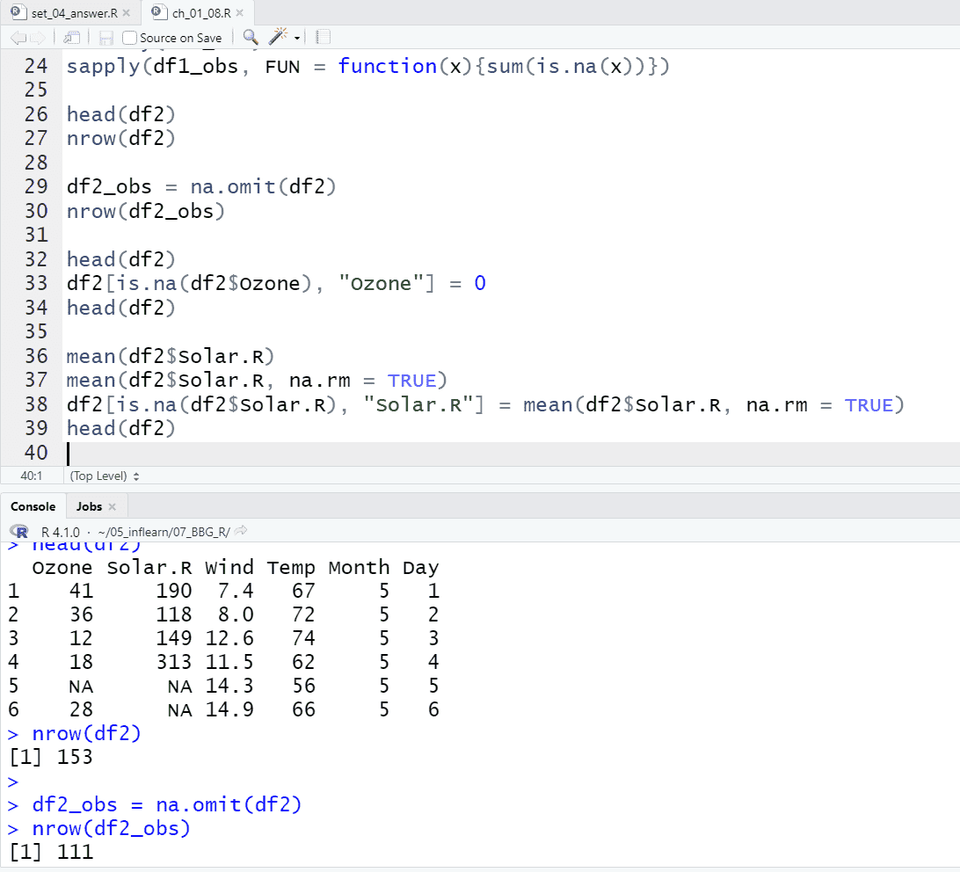The width and height of the screenshot is (960, 872).
Task: Show document in new window
Action: [x=72, y=38]
